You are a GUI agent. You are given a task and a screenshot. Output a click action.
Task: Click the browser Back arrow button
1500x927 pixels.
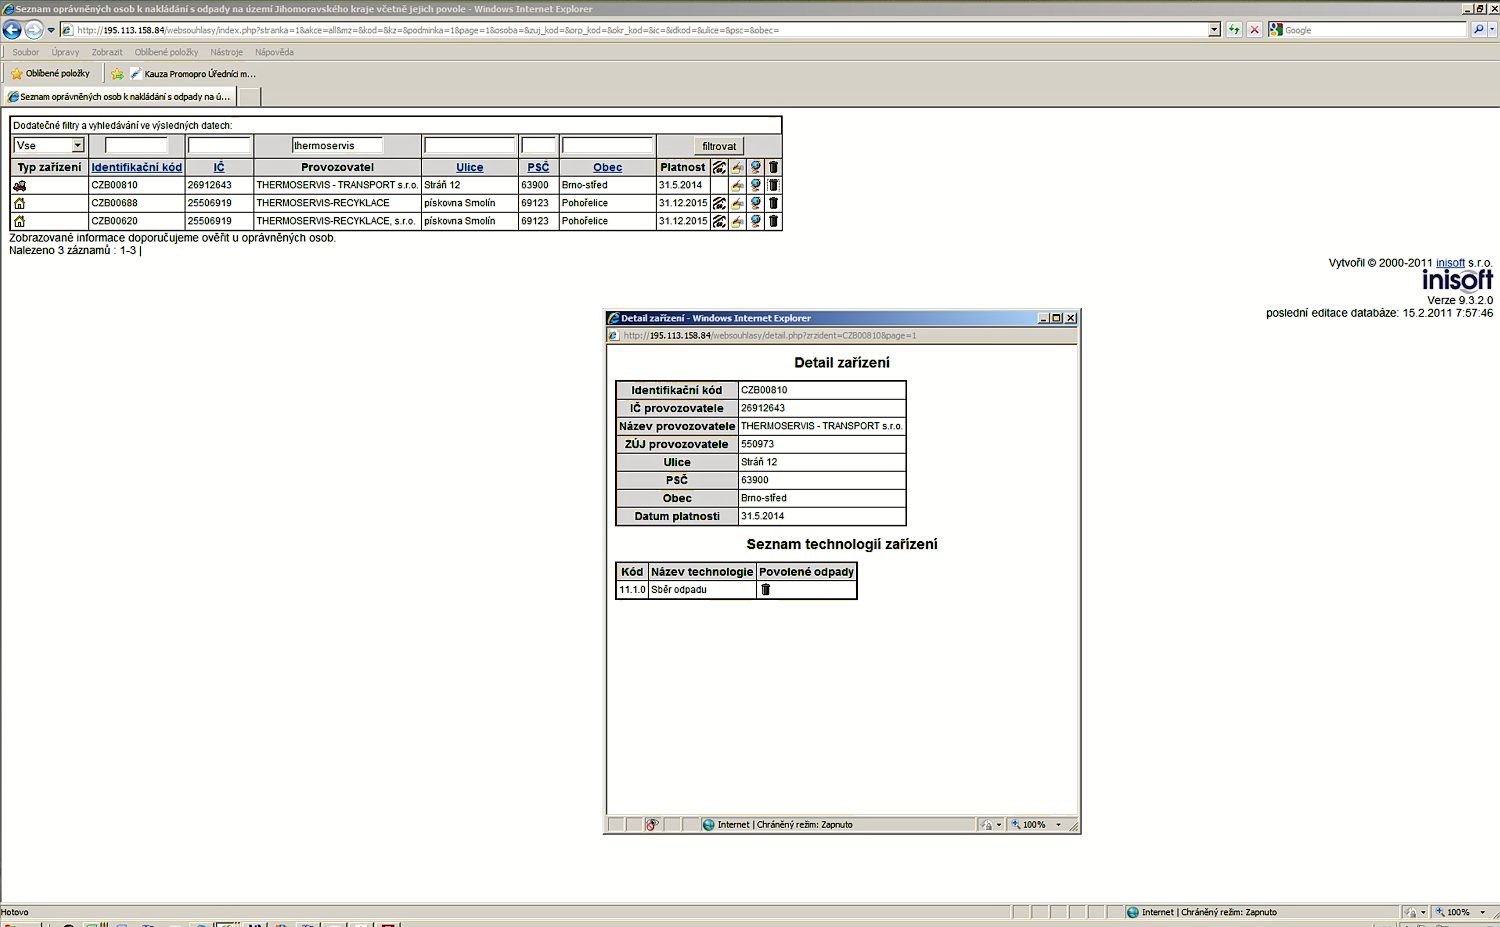[x=12, y=30]
